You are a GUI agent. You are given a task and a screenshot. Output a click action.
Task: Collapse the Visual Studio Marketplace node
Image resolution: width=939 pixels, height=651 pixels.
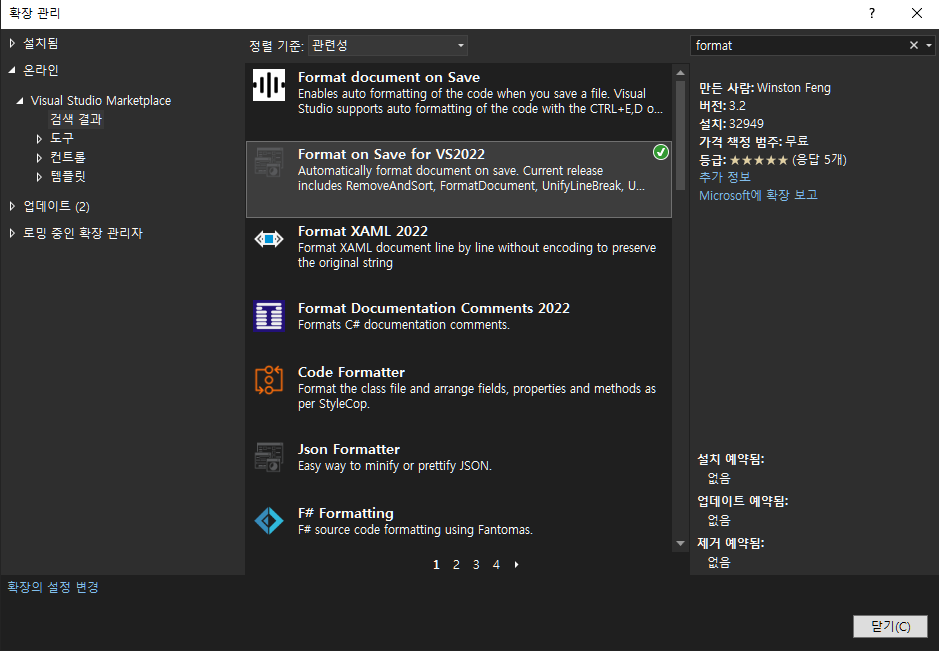20,101
